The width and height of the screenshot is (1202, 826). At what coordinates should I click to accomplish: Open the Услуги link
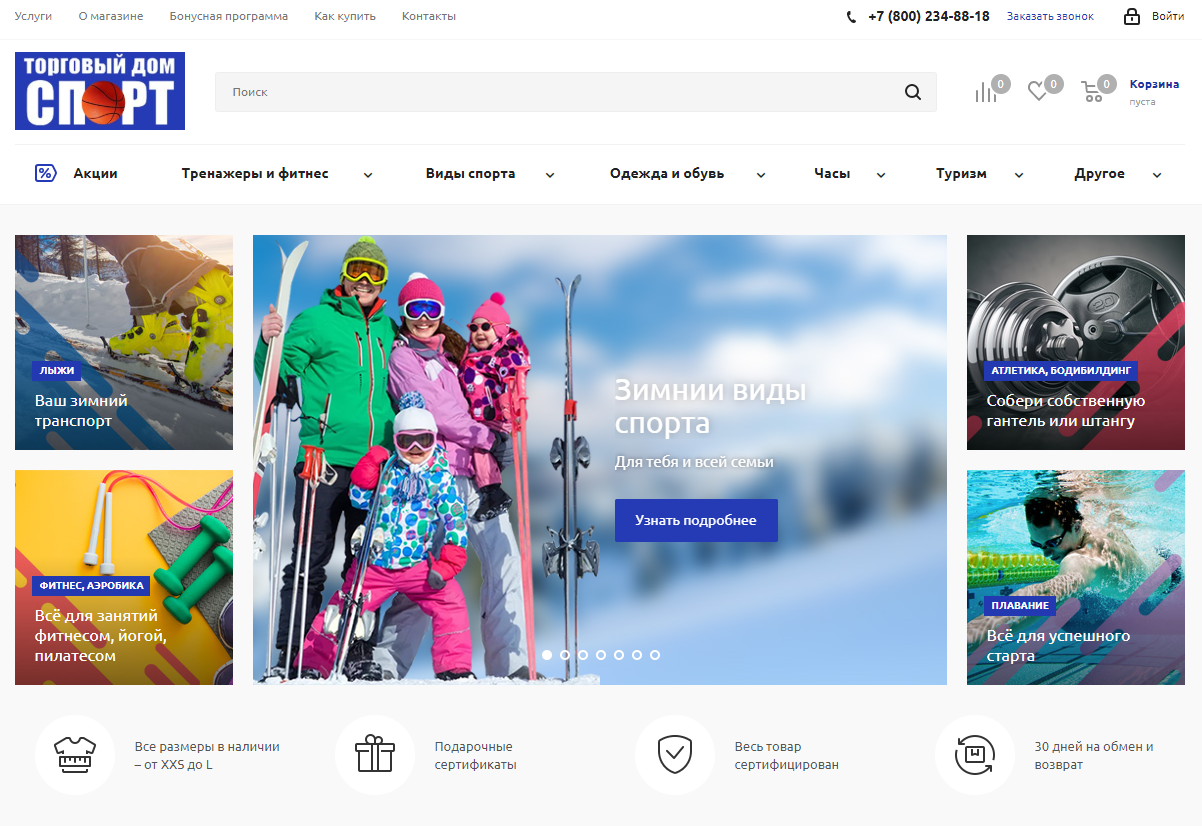coord(33,16)
